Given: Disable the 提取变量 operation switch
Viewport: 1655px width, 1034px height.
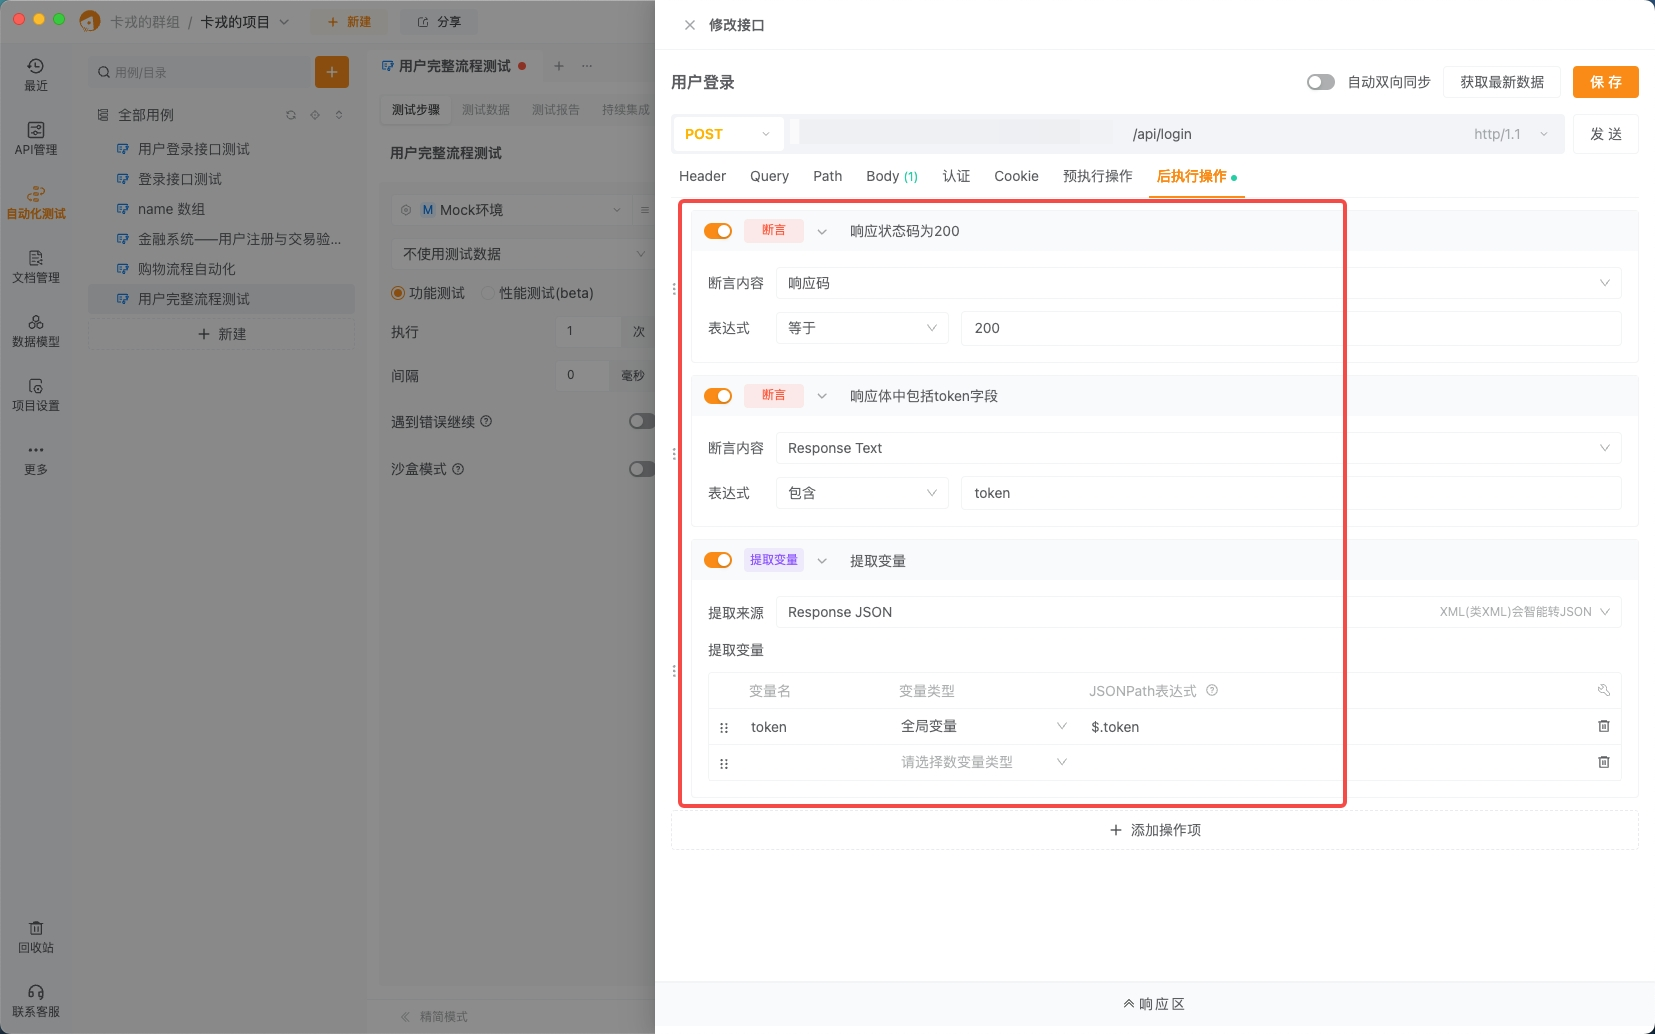Looking at the screenshot, I should [718, 560].
